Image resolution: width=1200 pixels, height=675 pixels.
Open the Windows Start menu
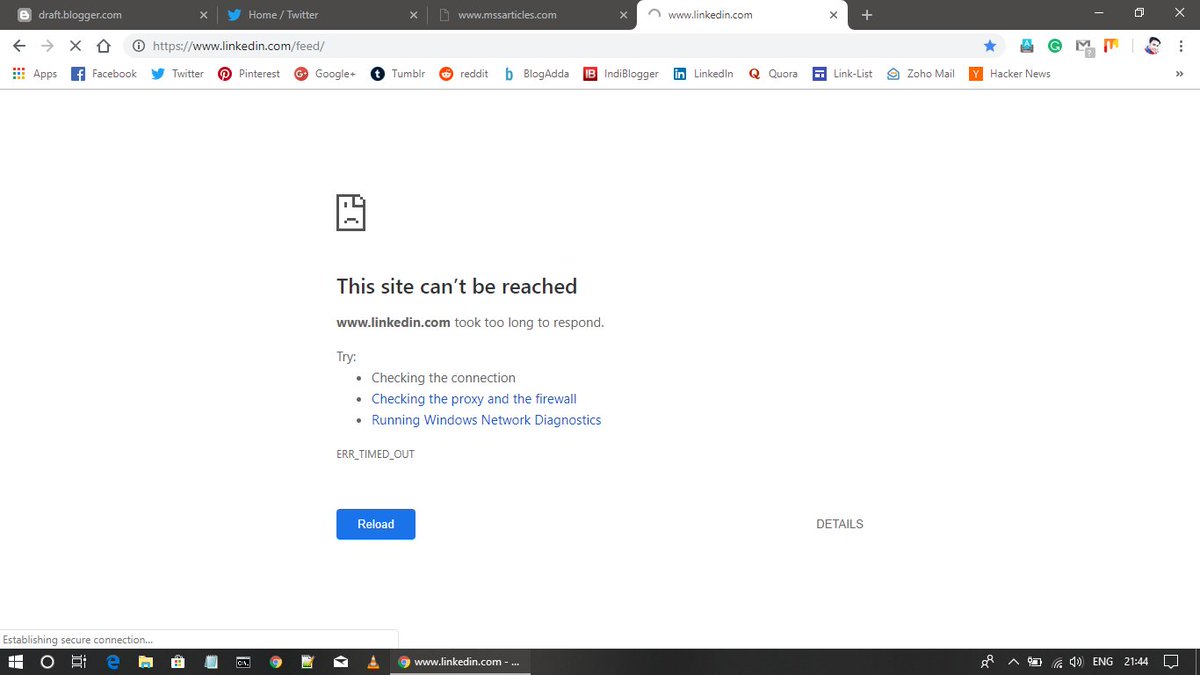coord(16,661)
